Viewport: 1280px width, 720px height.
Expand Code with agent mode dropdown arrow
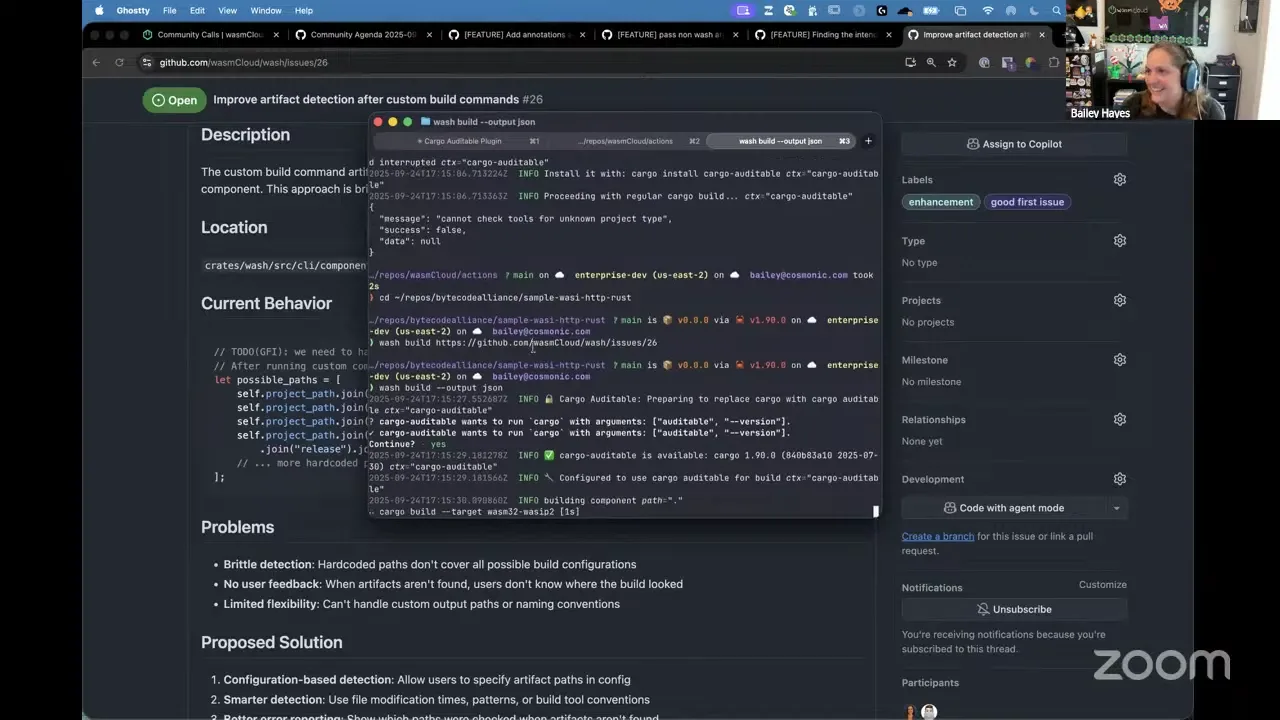(x=1116, y=508)
